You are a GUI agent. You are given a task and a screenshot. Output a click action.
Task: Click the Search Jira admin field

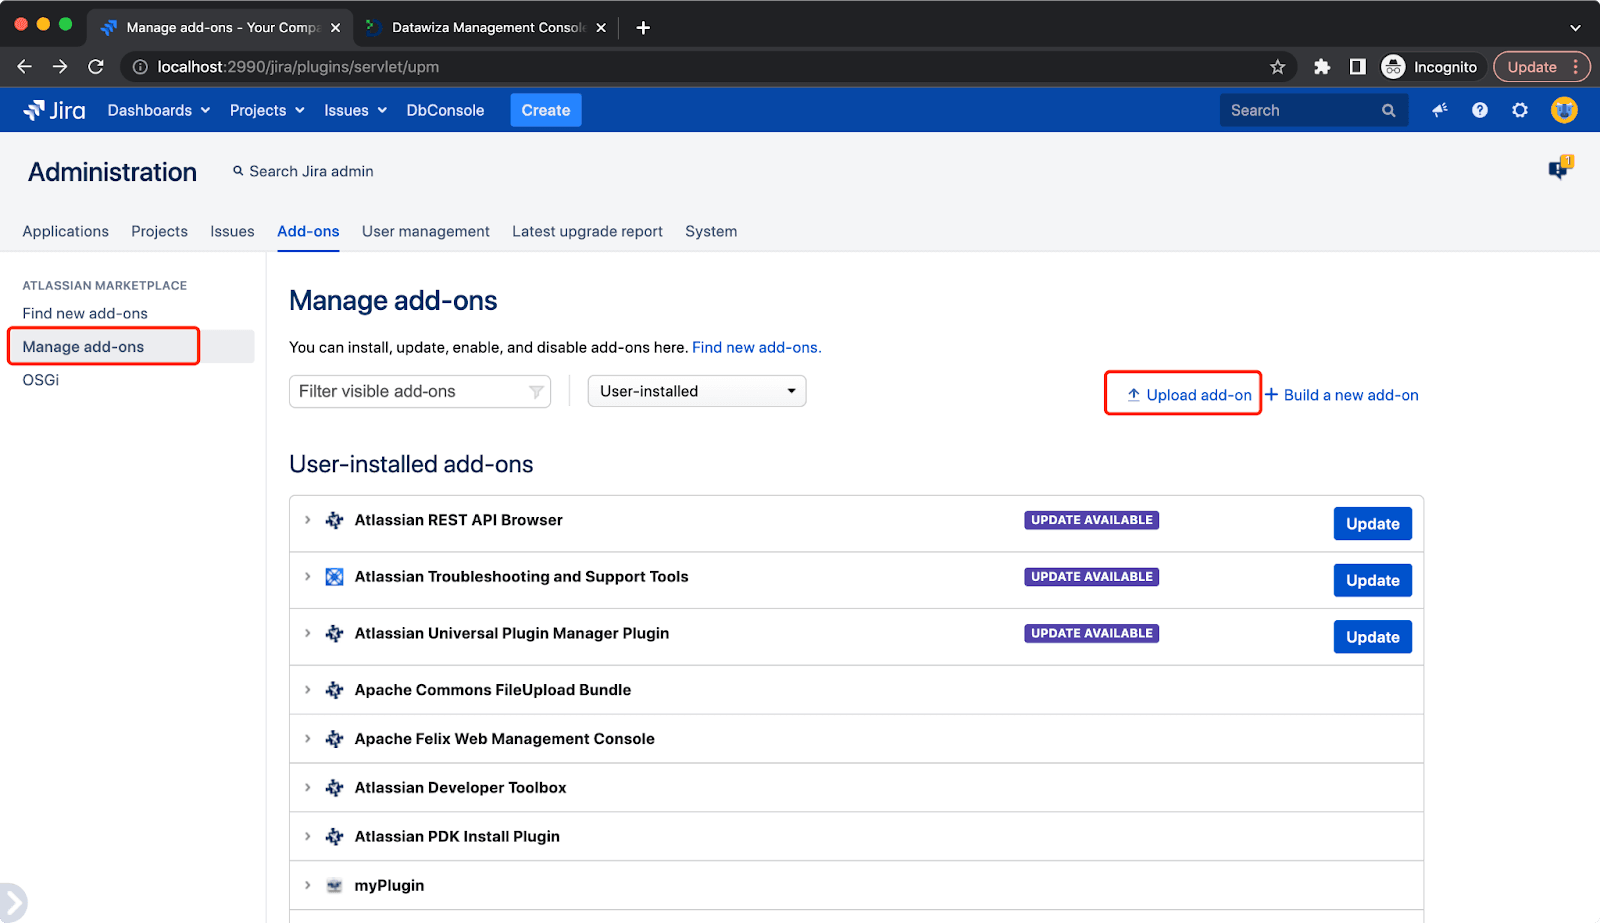tap(303, 171)
